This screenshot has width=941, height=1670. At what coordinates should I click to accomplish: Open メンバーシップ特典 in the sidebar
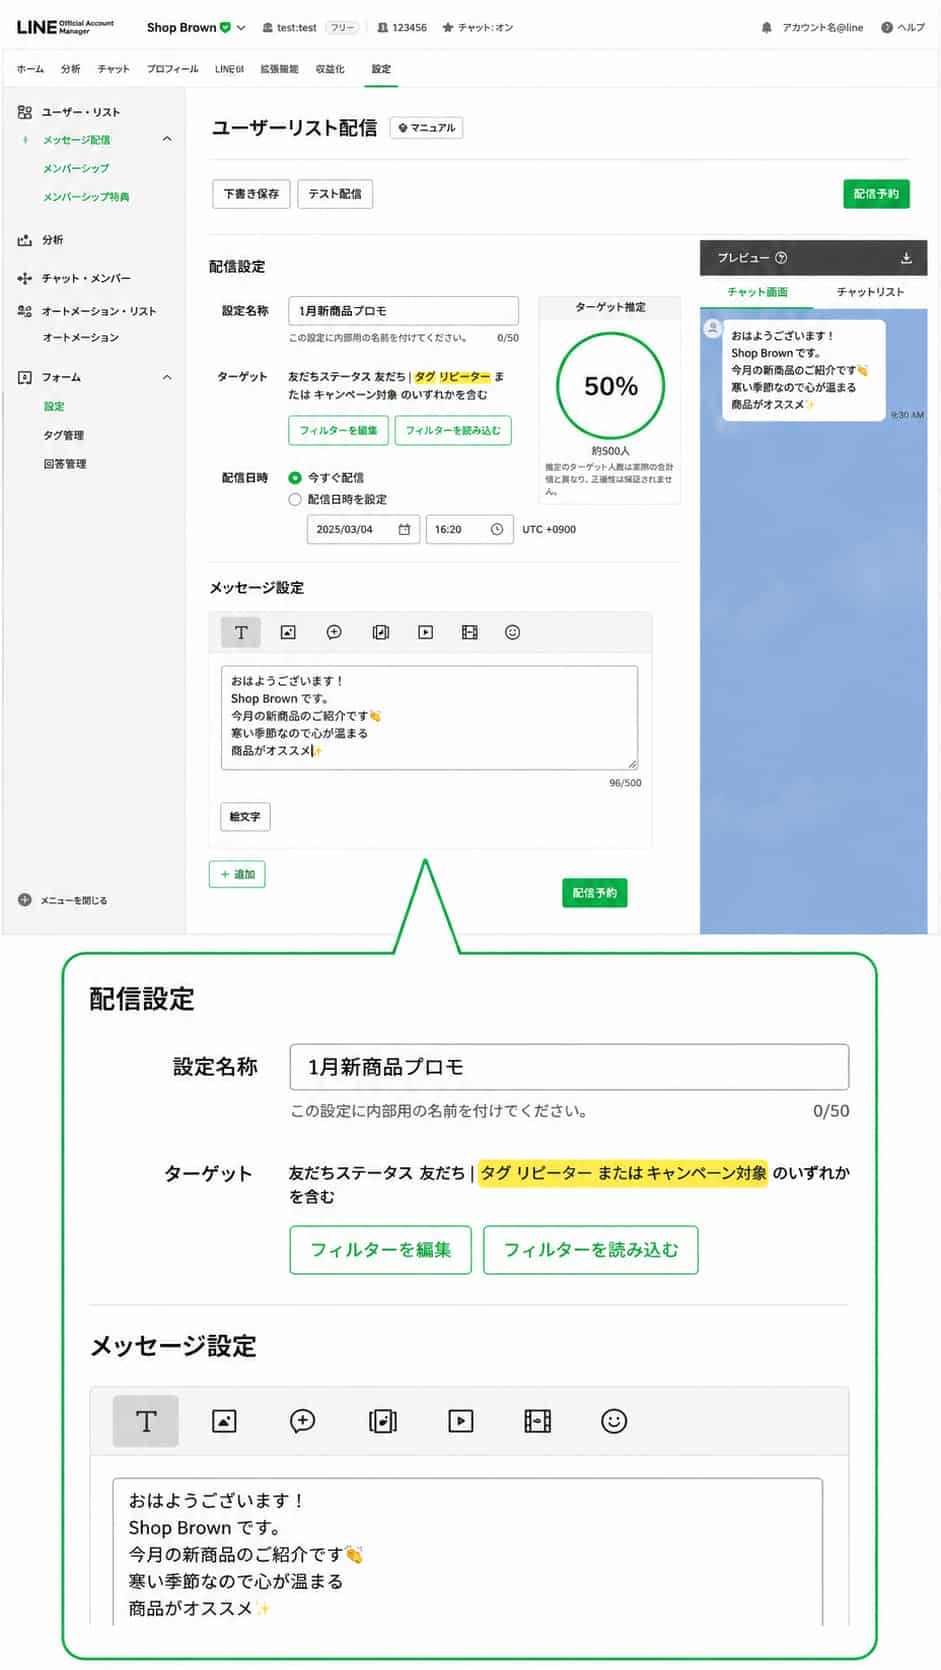click(86, 197)
